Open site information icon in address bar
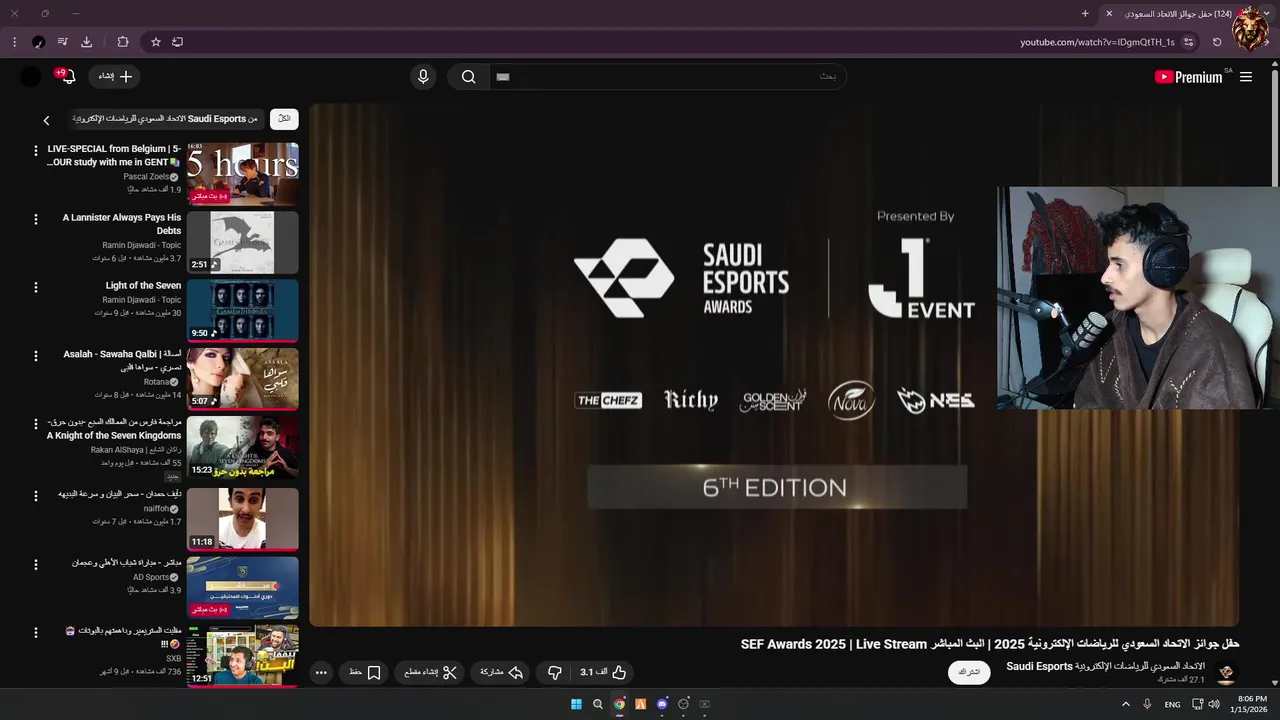The width and height of the screenshot is (1280, 720). (x=1188, y=42)
